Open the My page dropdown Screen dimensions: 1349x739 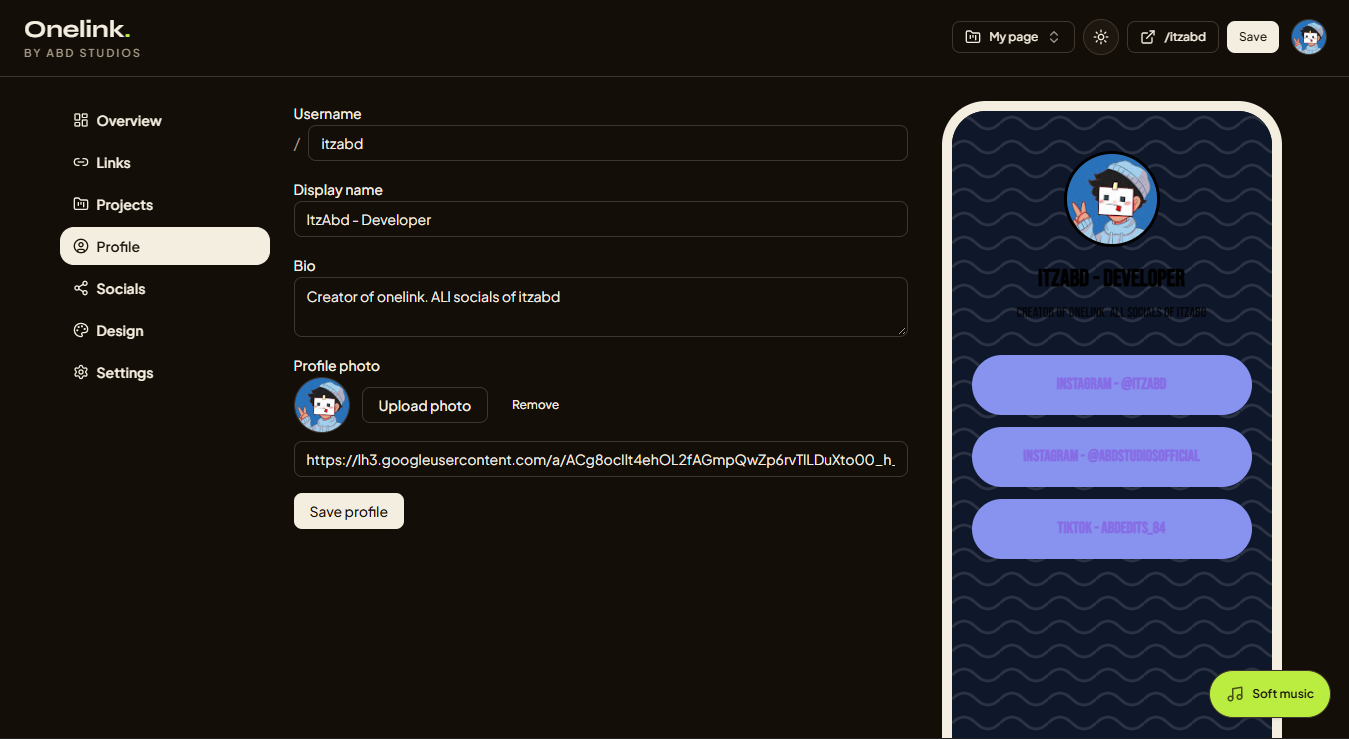click(x=1013, y=37)
